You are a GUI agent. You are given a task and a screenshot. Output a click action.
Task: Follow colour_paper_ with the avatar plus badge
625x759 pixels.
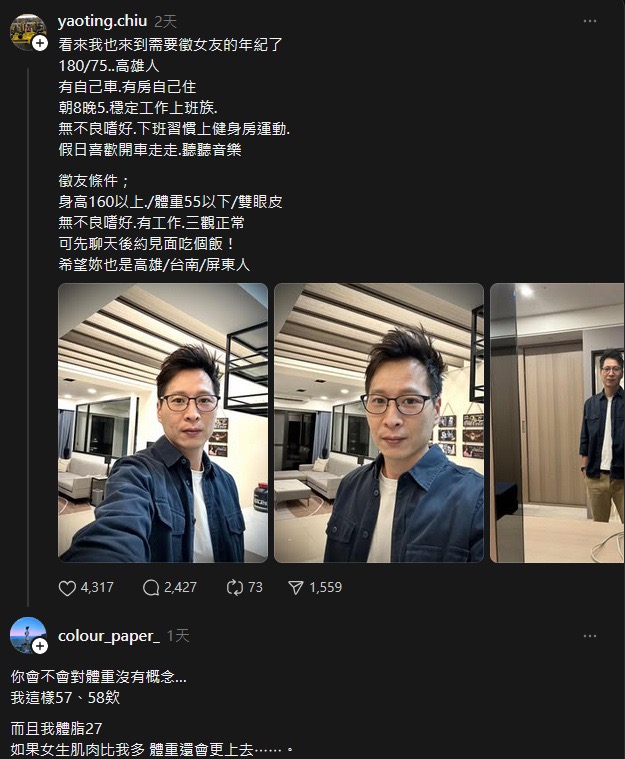(x=40, y=646)
